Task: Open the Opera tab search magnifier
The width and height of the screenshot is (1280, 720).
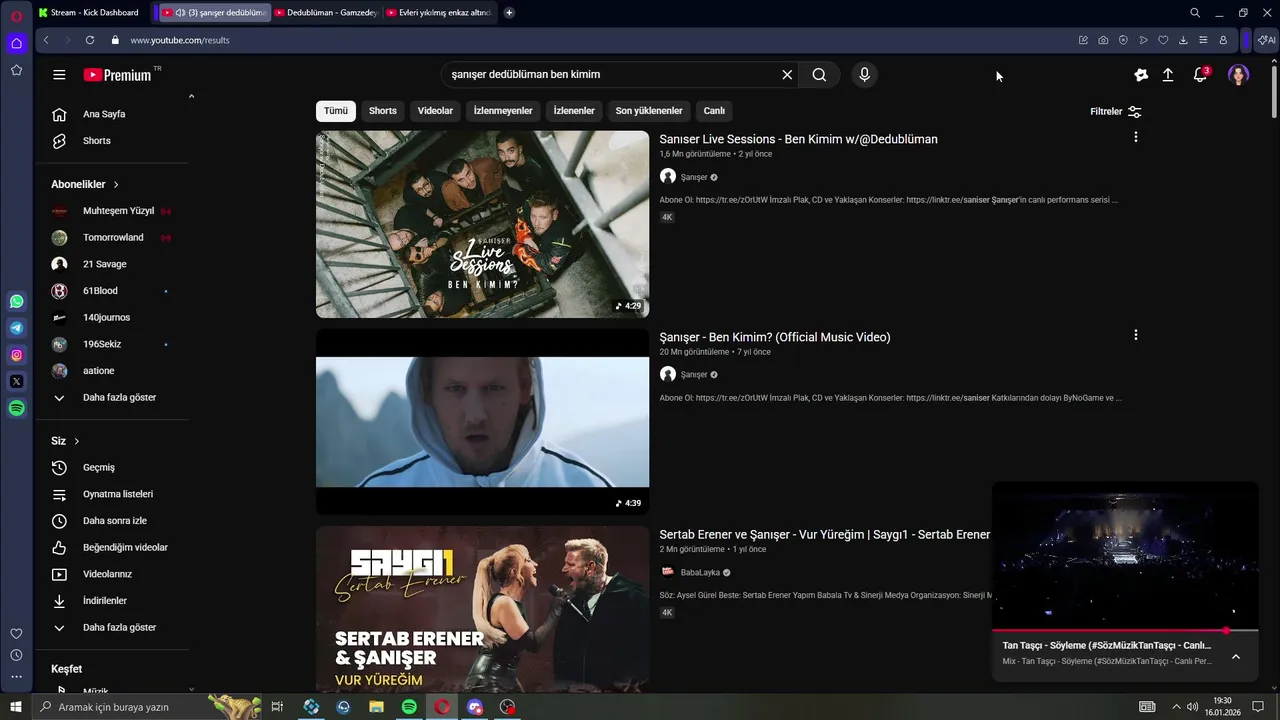Action: [1195, 13]
